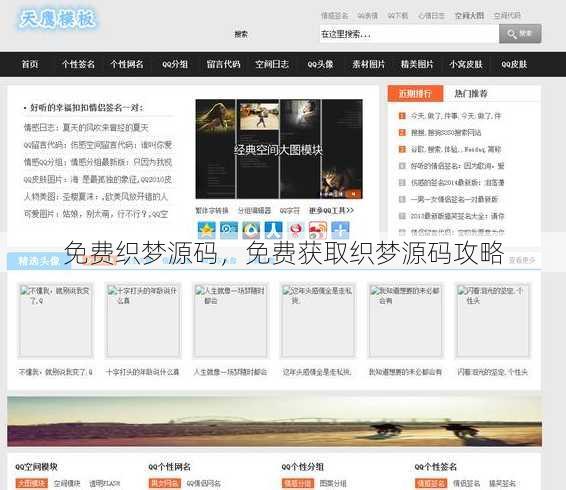Open rank 6 item 一男一女情侣签名

[454, 199]
